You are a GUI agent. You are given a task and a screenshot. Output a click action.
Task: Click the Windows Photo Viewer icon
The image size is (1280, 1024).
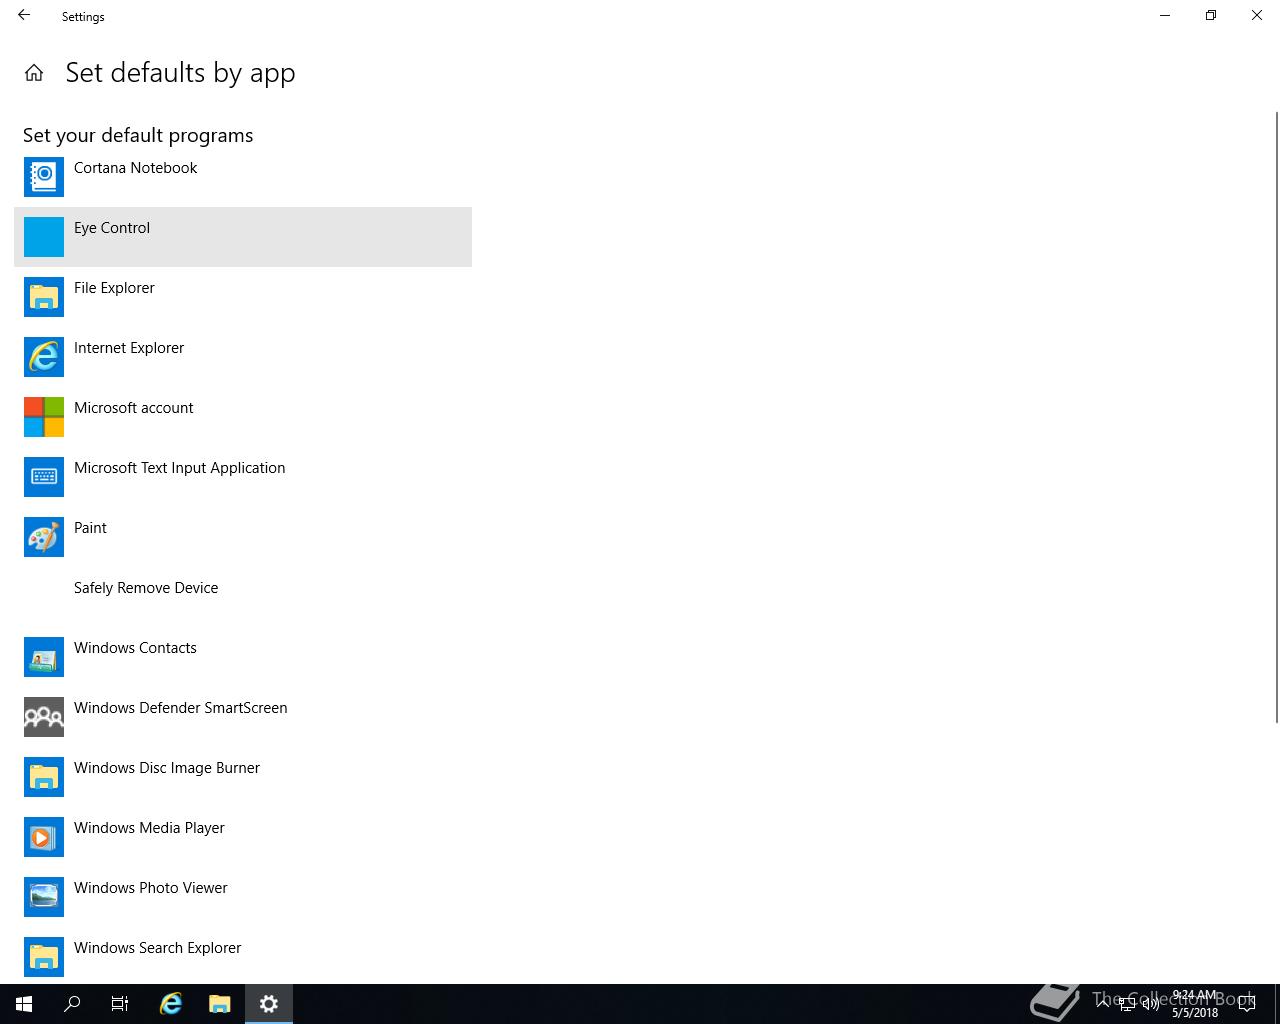point(44,897)
